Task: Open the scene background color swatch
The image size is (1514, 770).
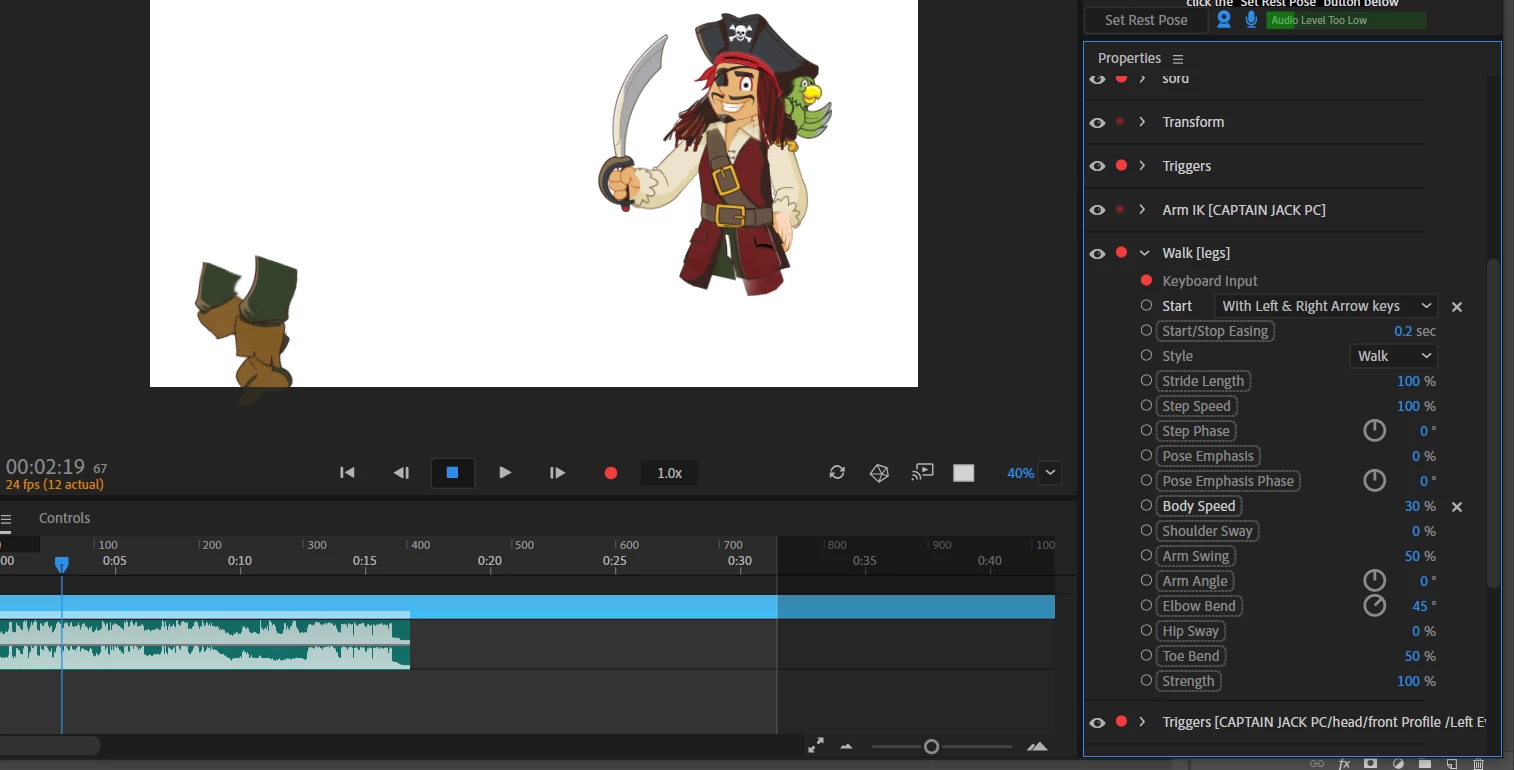Action: coord(963,473)
